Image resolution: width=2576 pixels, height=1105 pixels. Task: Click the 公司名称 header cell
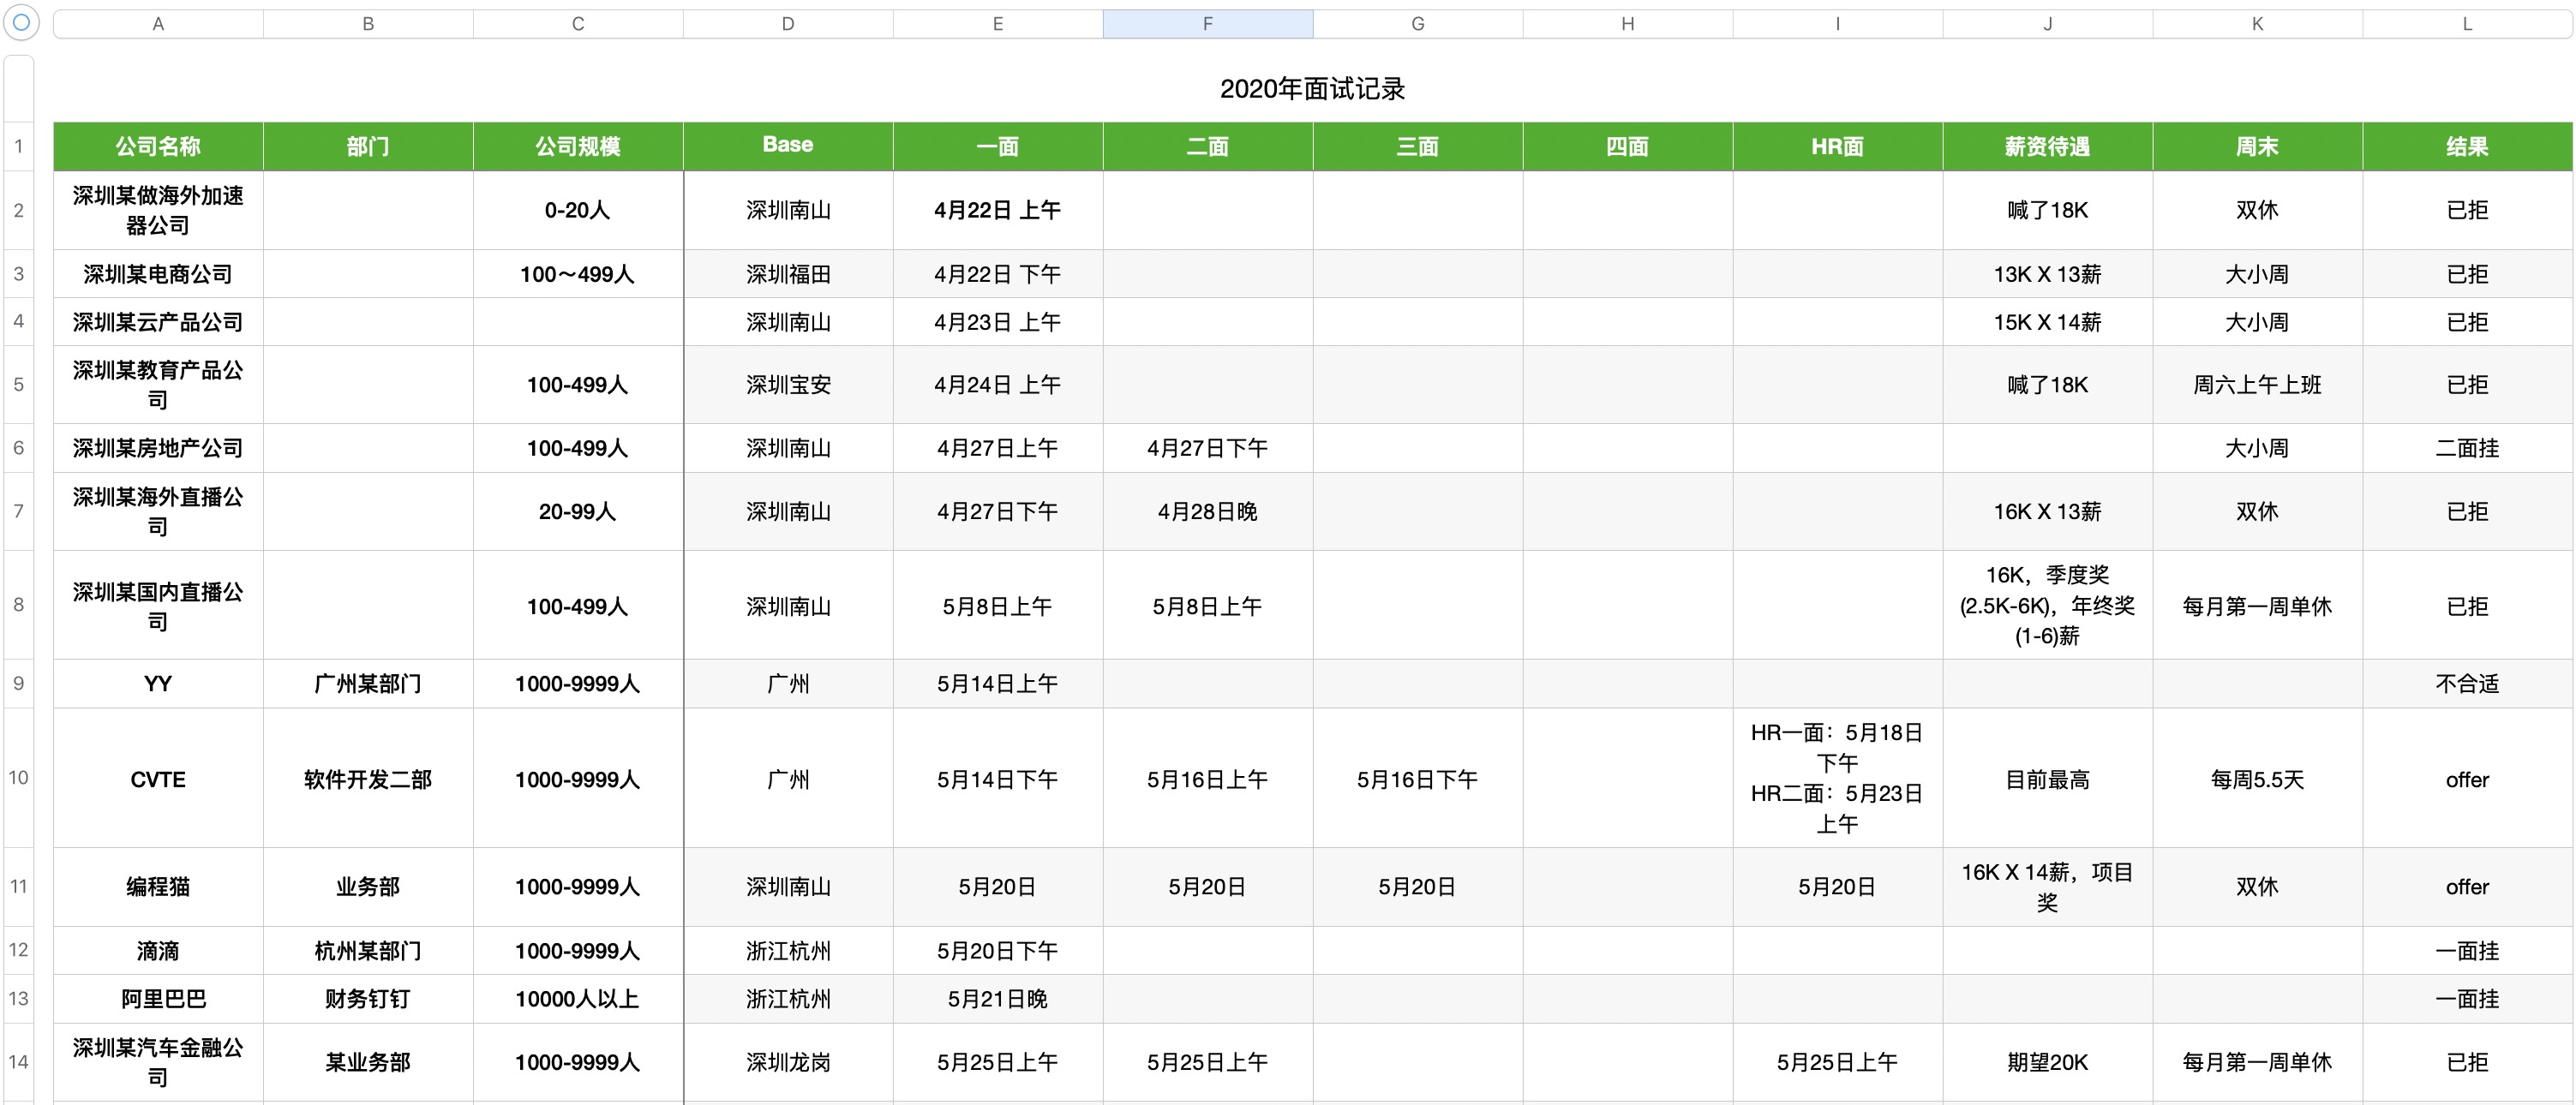[158, 146]
